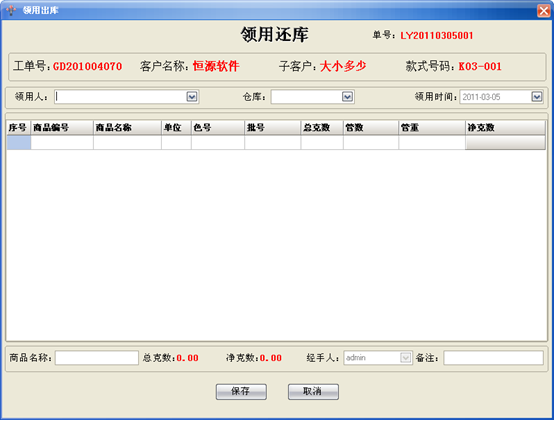Image resolution: width=555 pixels, height=421 pixels.
Task: Select the first row's 序号 cell
Action: [19, 143]
